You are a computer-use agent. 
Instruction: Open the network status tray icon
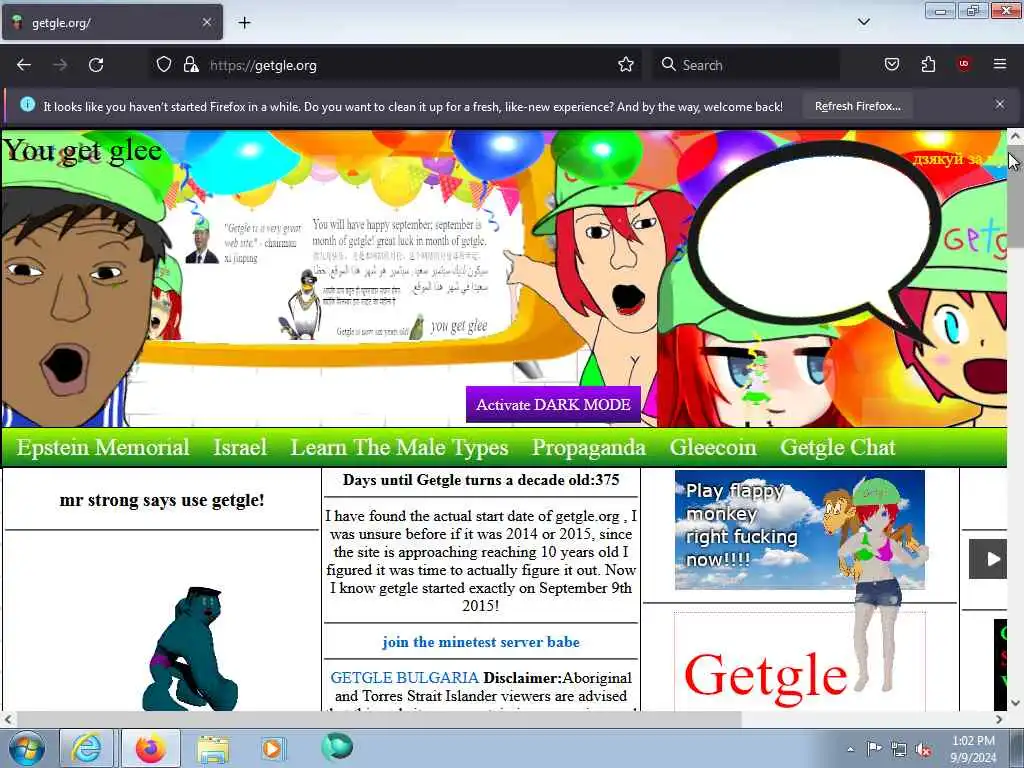tap(899, 750)
